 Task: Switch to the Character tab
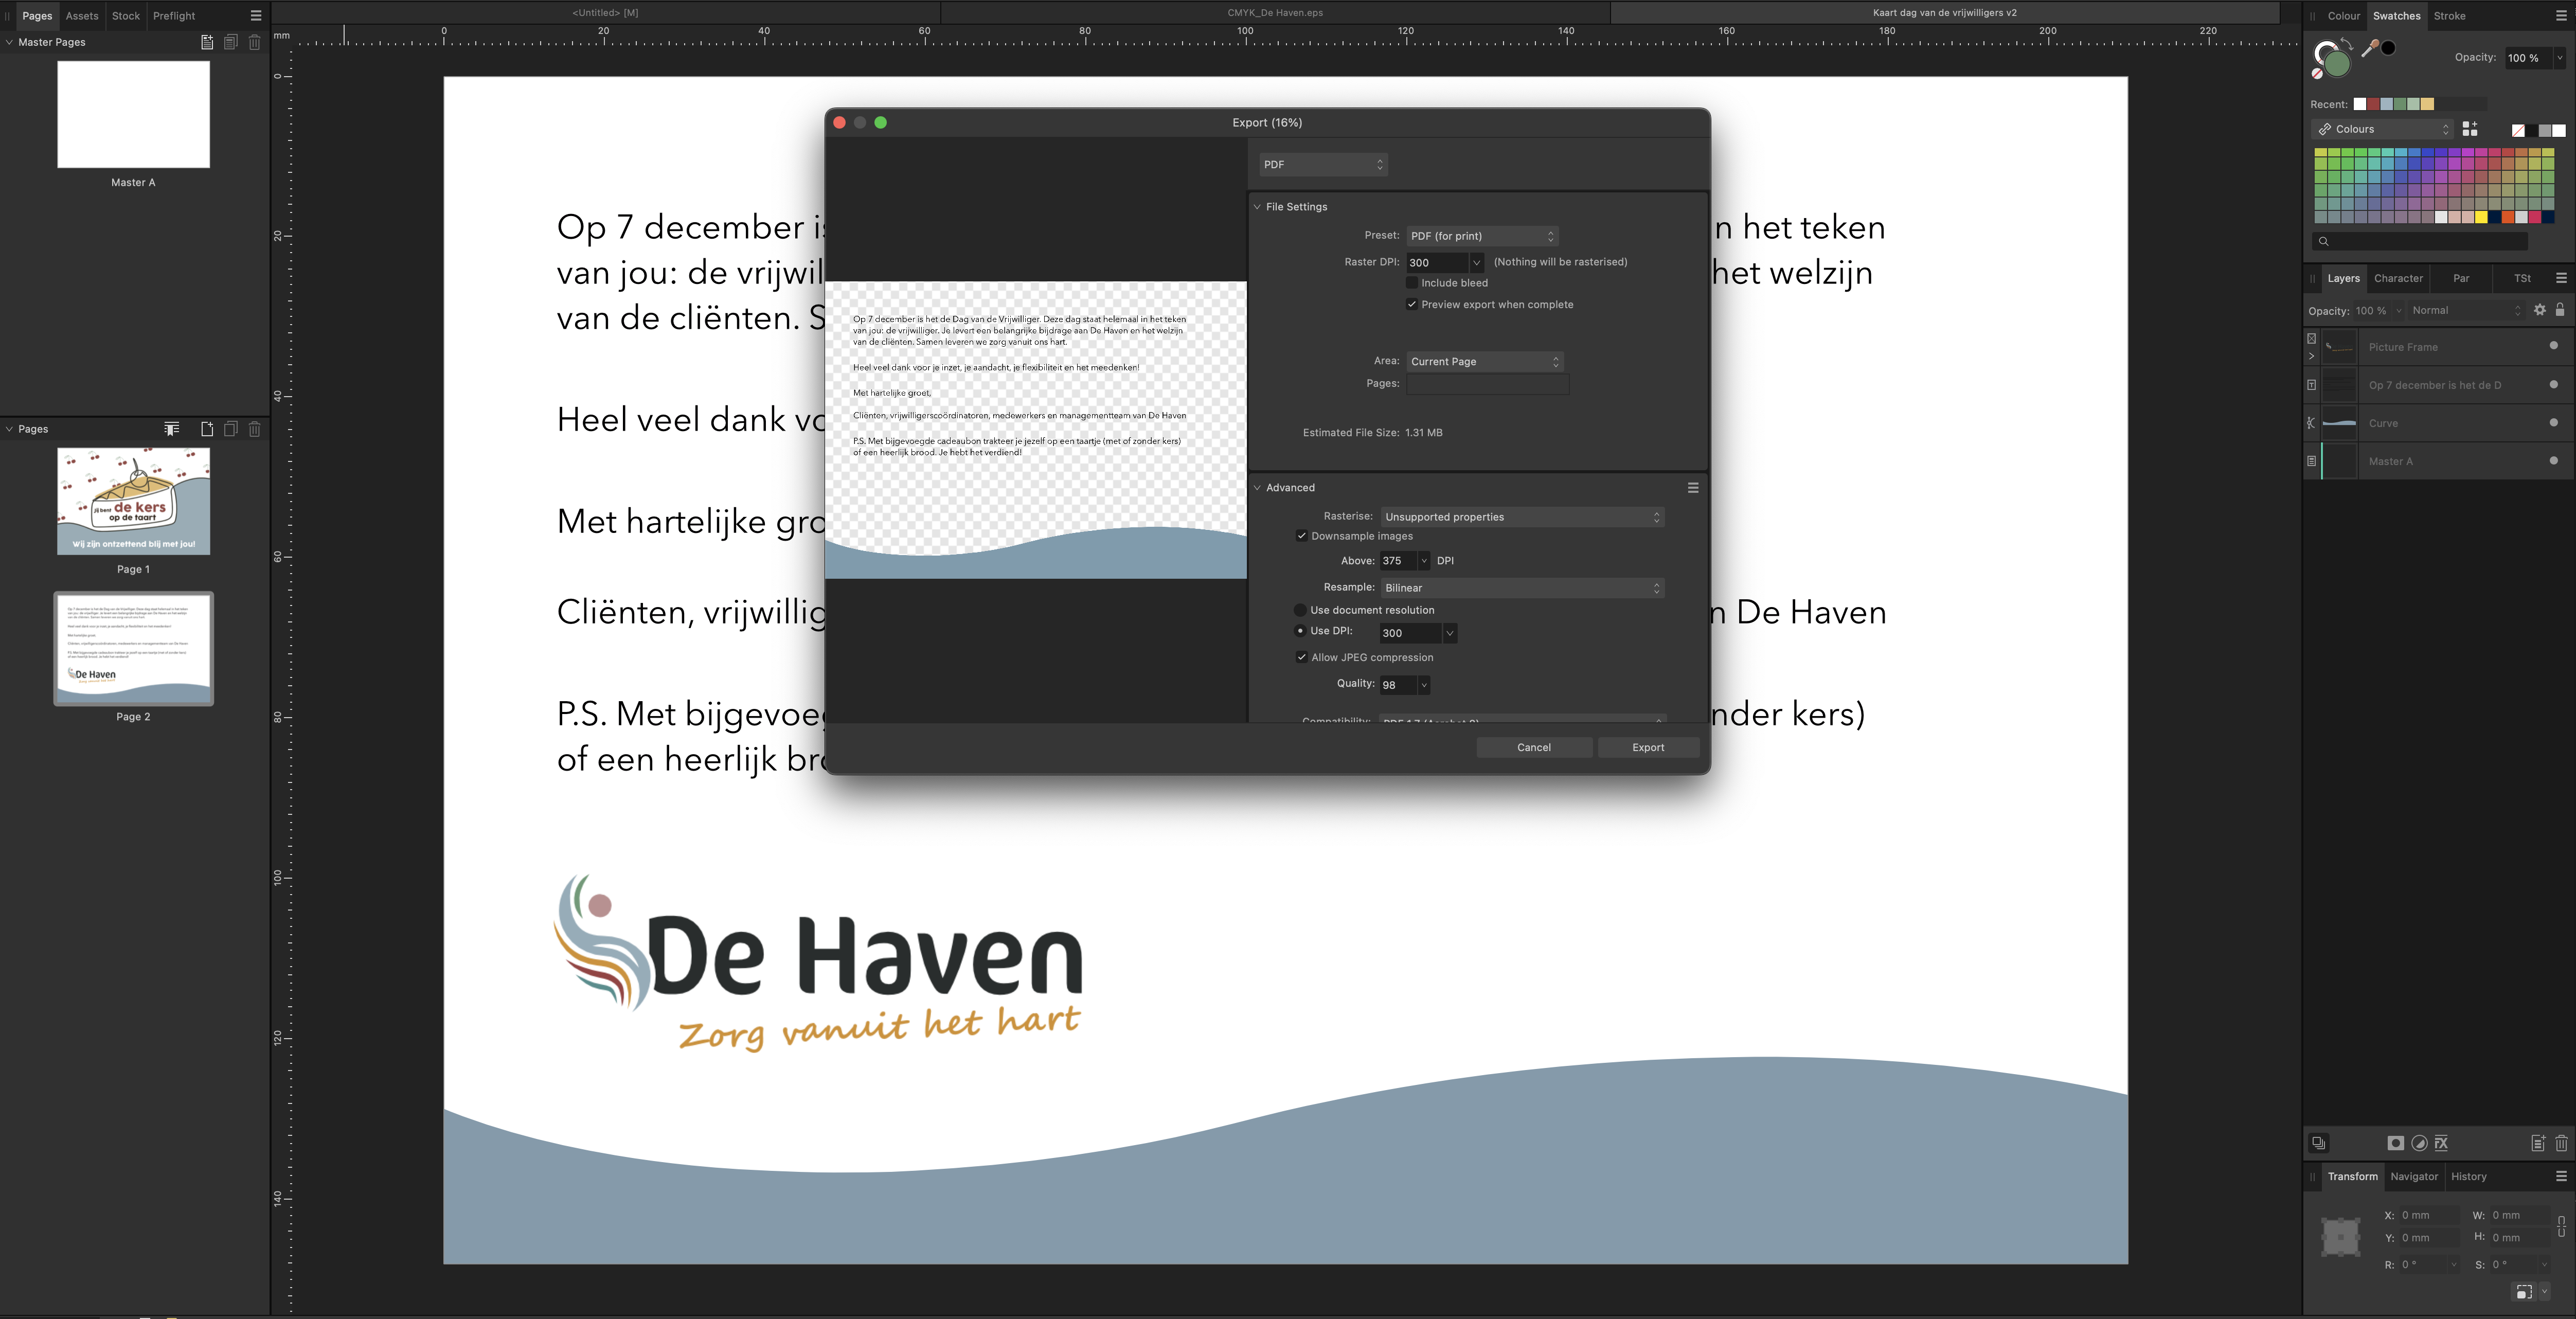point(2398,278)
